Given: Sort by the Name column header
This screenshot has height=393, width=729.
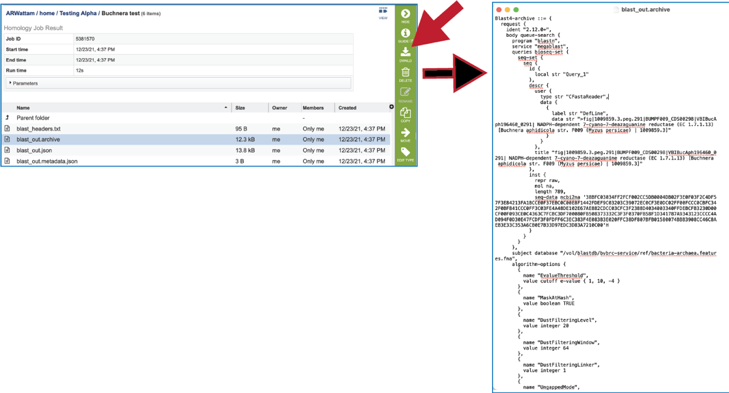Looking at the screenshot, I should 23,107.
